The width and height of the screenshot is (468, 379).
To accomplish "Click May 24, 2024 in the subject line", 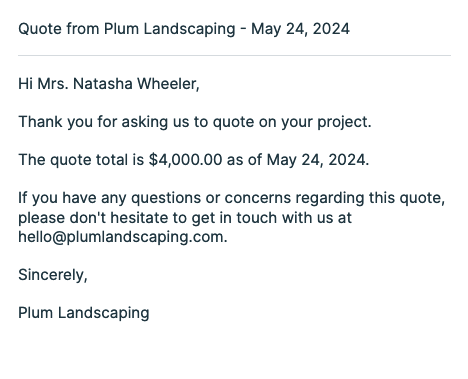I will click(x=300, y=29).
